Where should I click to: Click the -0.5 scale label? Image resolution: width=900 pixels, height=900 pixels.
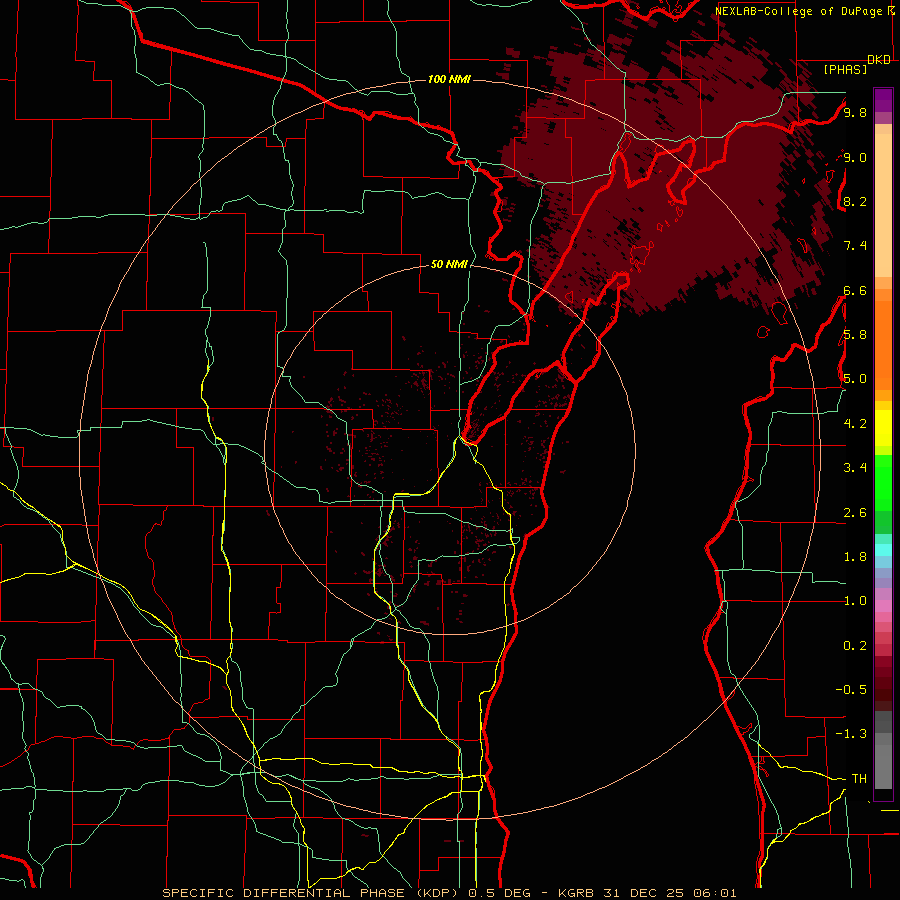point(851,689)
